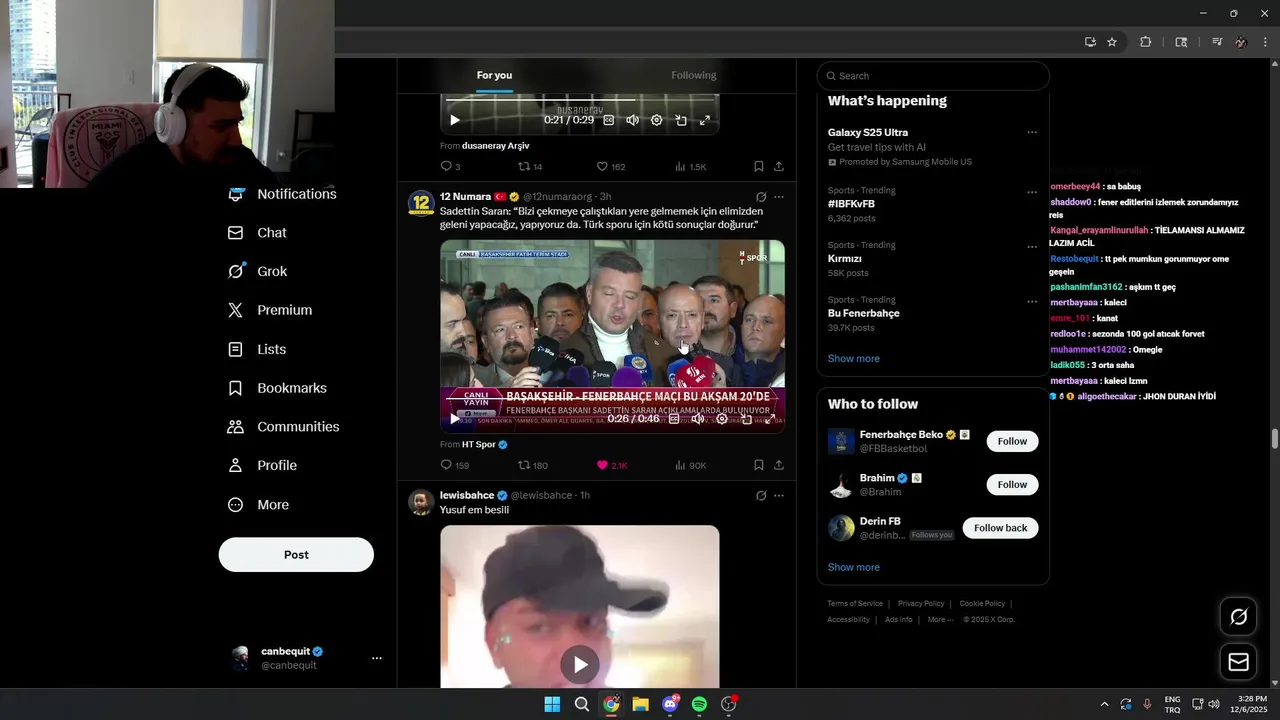Open options for Kırmızı trend

click(1032, 247)
